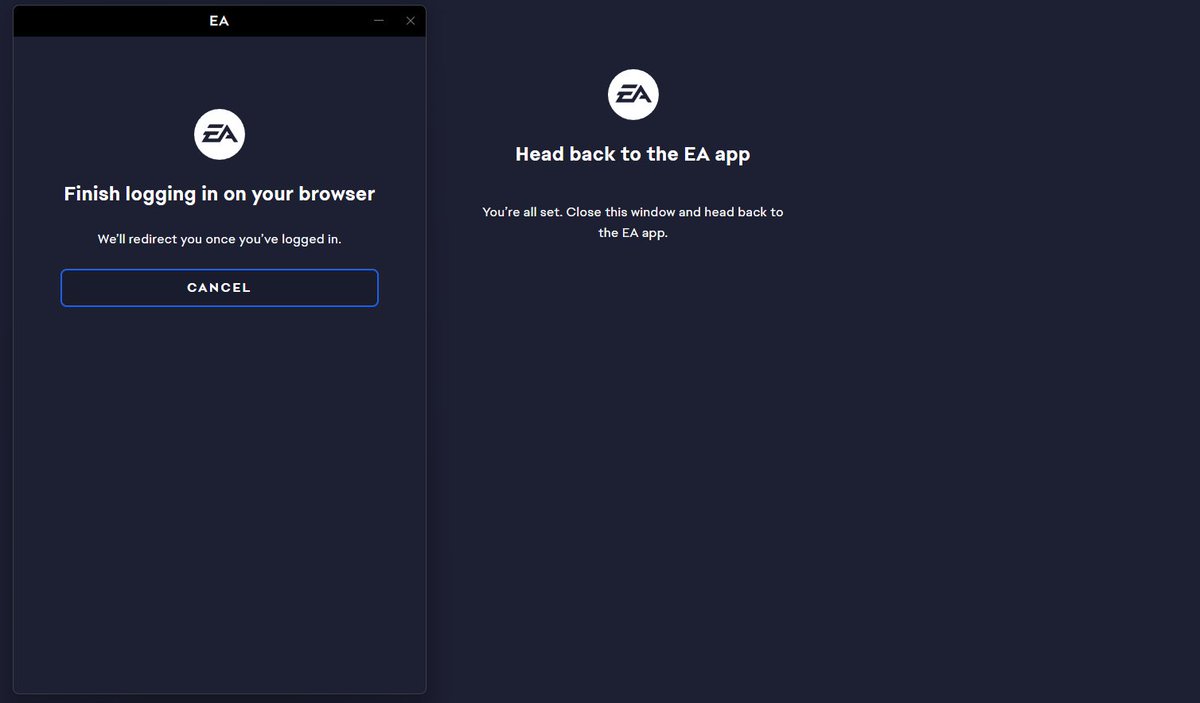This screenshot has width=1200, height=703.
Task: Click 'You're all set. Close this window' message
Action: tap(633, 222)
